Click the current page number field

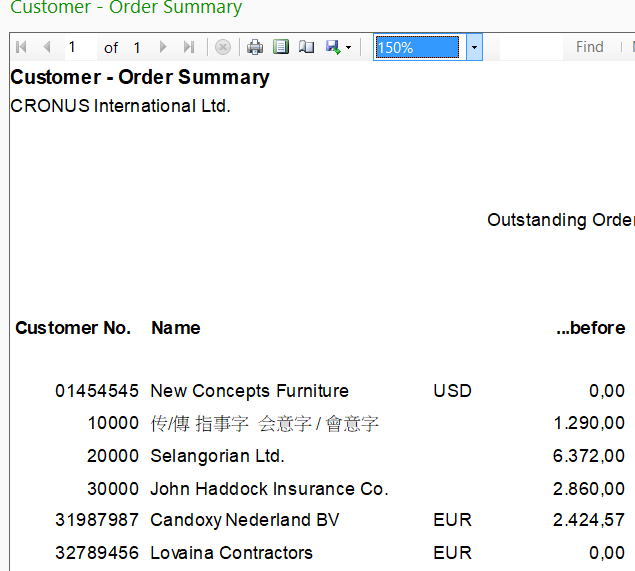click(x=80, y=47)
